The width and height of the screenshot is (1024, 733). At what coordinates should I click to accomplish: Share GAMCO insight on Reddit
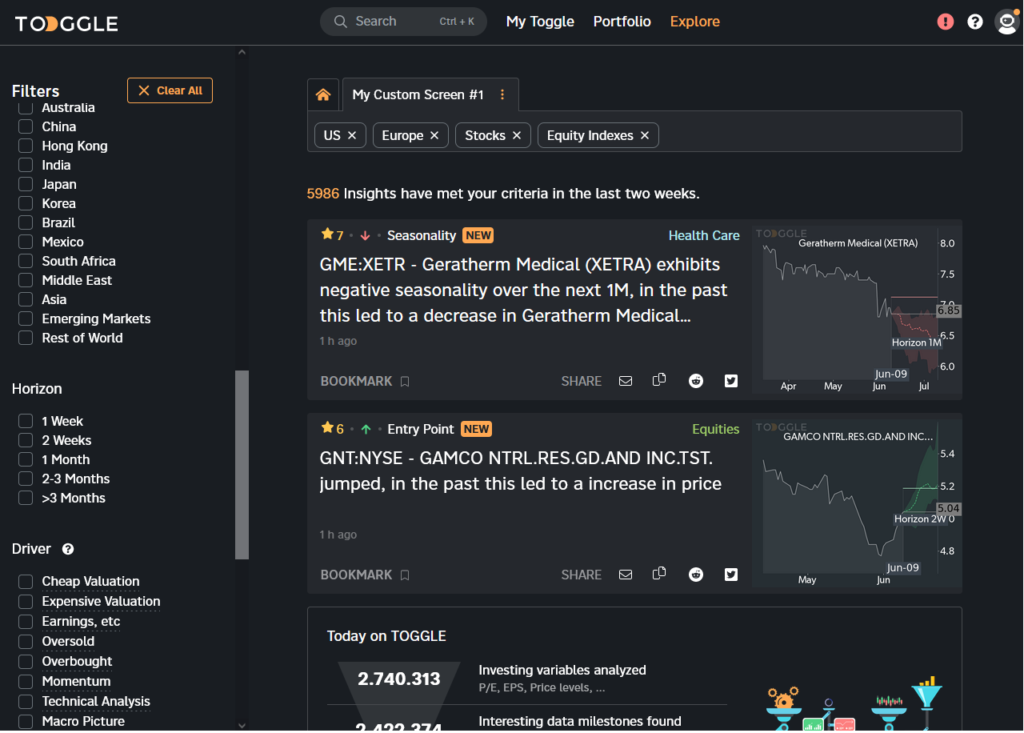tap(696, 575)
